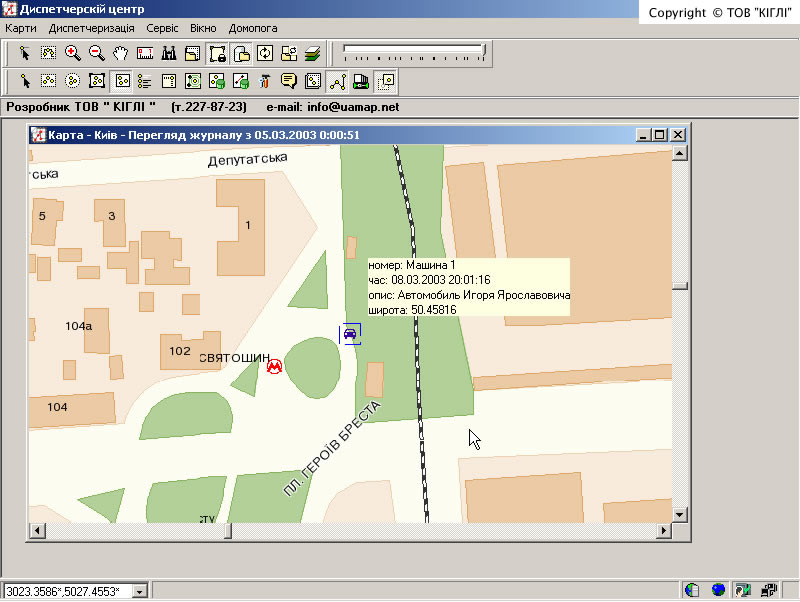
Task: Open the Карти menu
Action: coord(21,28)
